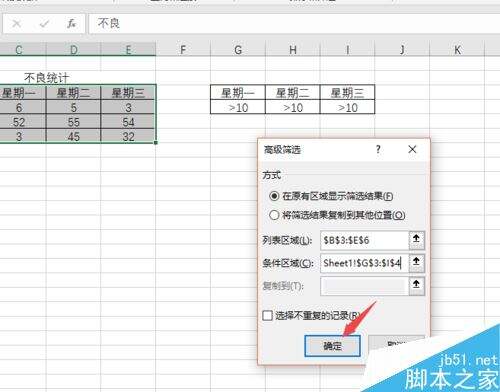Select criteria cell 星期一 in column G
500x392 pixels.
(x=238, y=93)
